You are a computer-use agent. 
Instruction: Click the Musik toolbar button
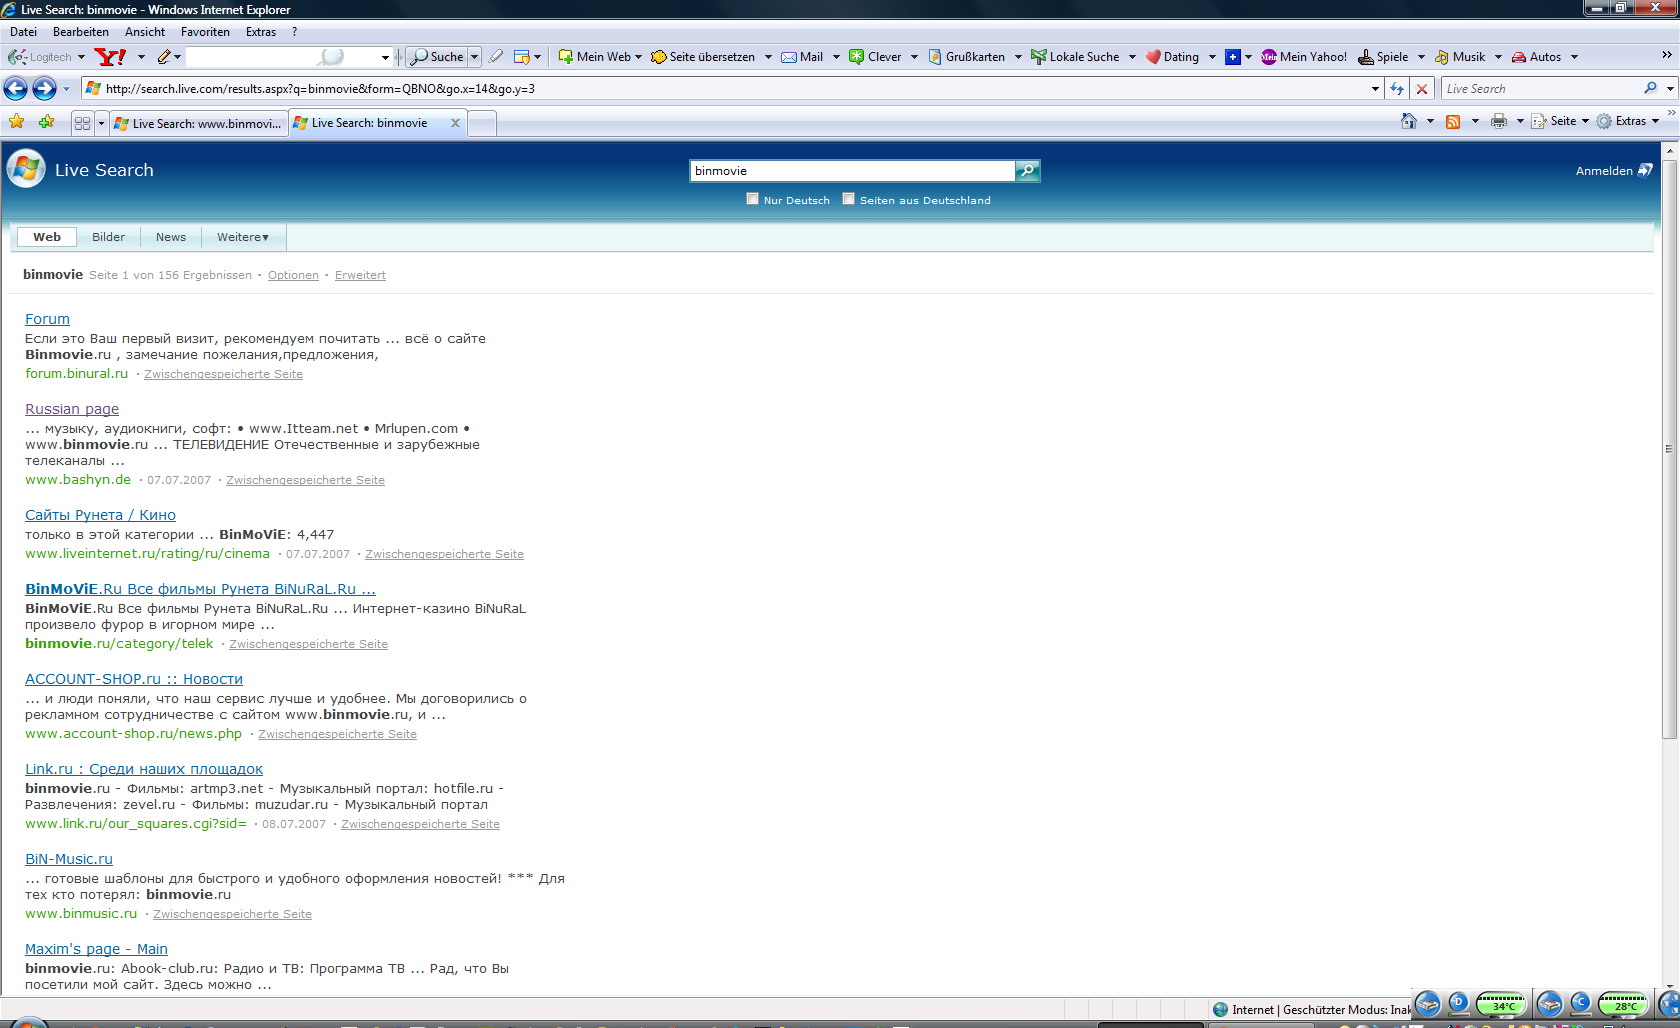(1460, 57)
